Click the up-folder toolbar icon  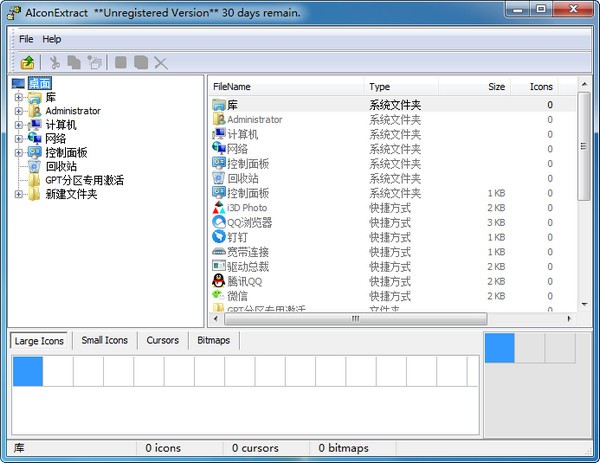(x=28, y=62)
